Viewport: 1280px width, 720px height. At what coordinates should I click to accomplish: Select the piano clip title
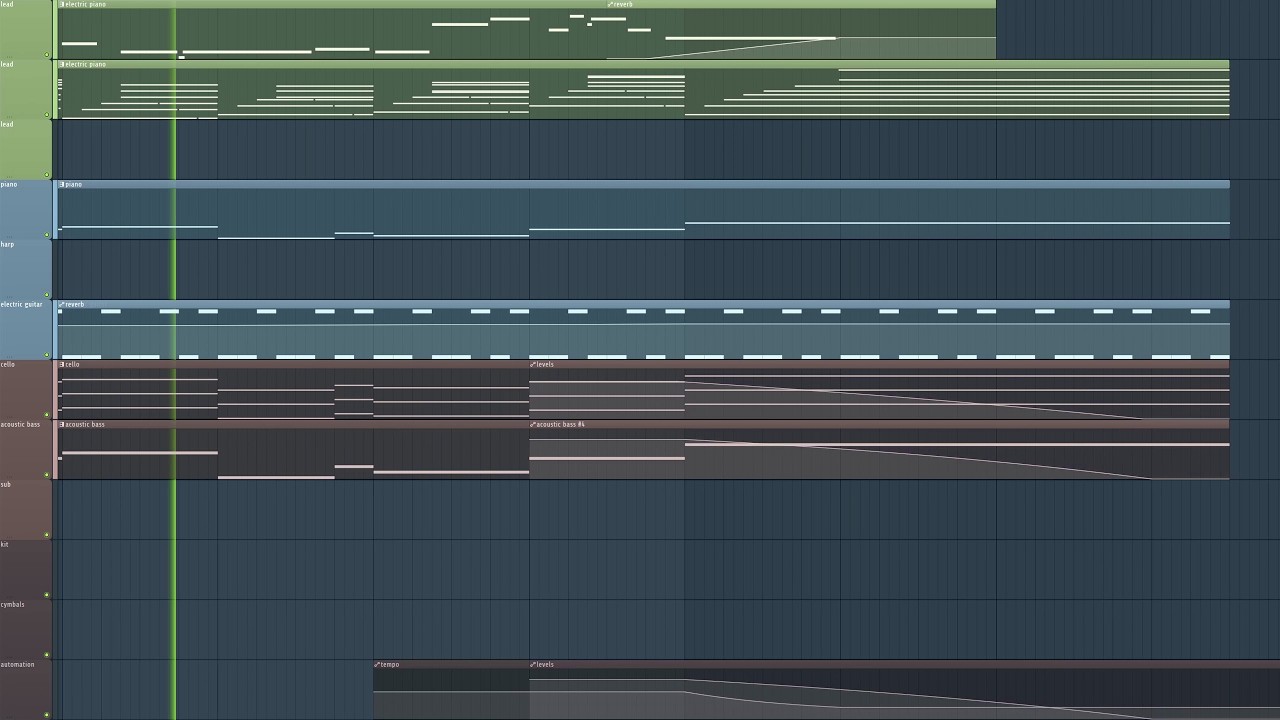(x=74, y=185)
